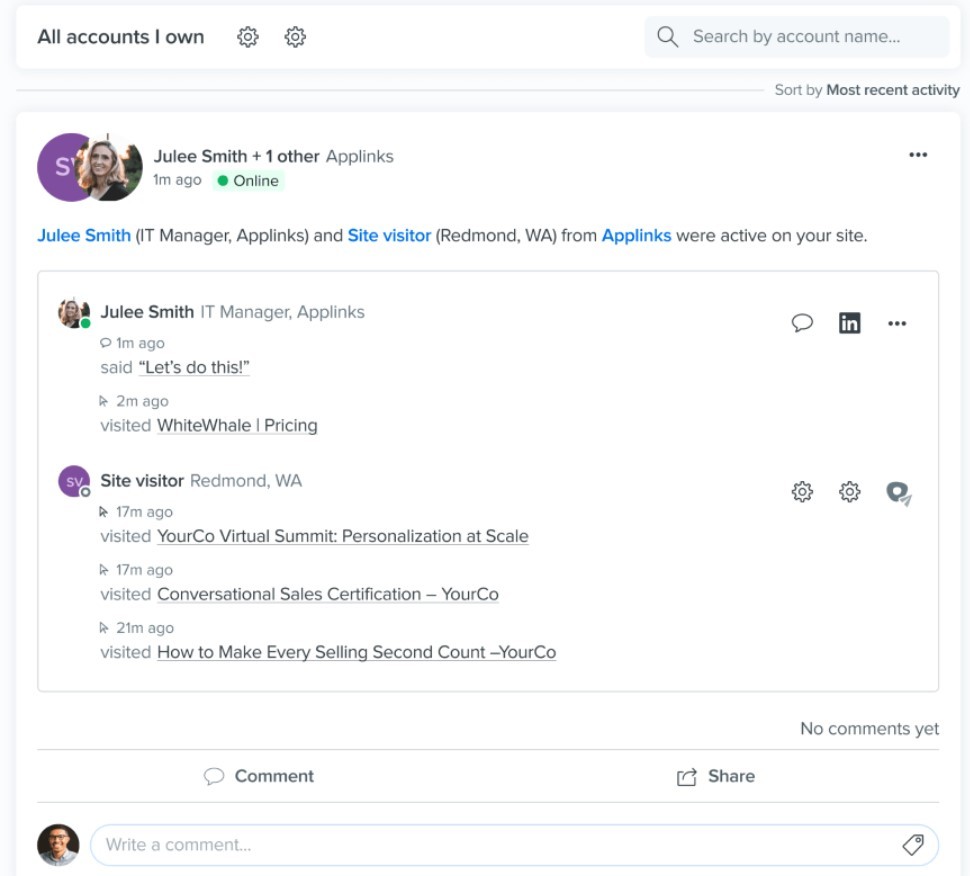The height and width of the screenshot is (876, 970).
Task: Click search magnifier icon in account search
Action: 668,37
